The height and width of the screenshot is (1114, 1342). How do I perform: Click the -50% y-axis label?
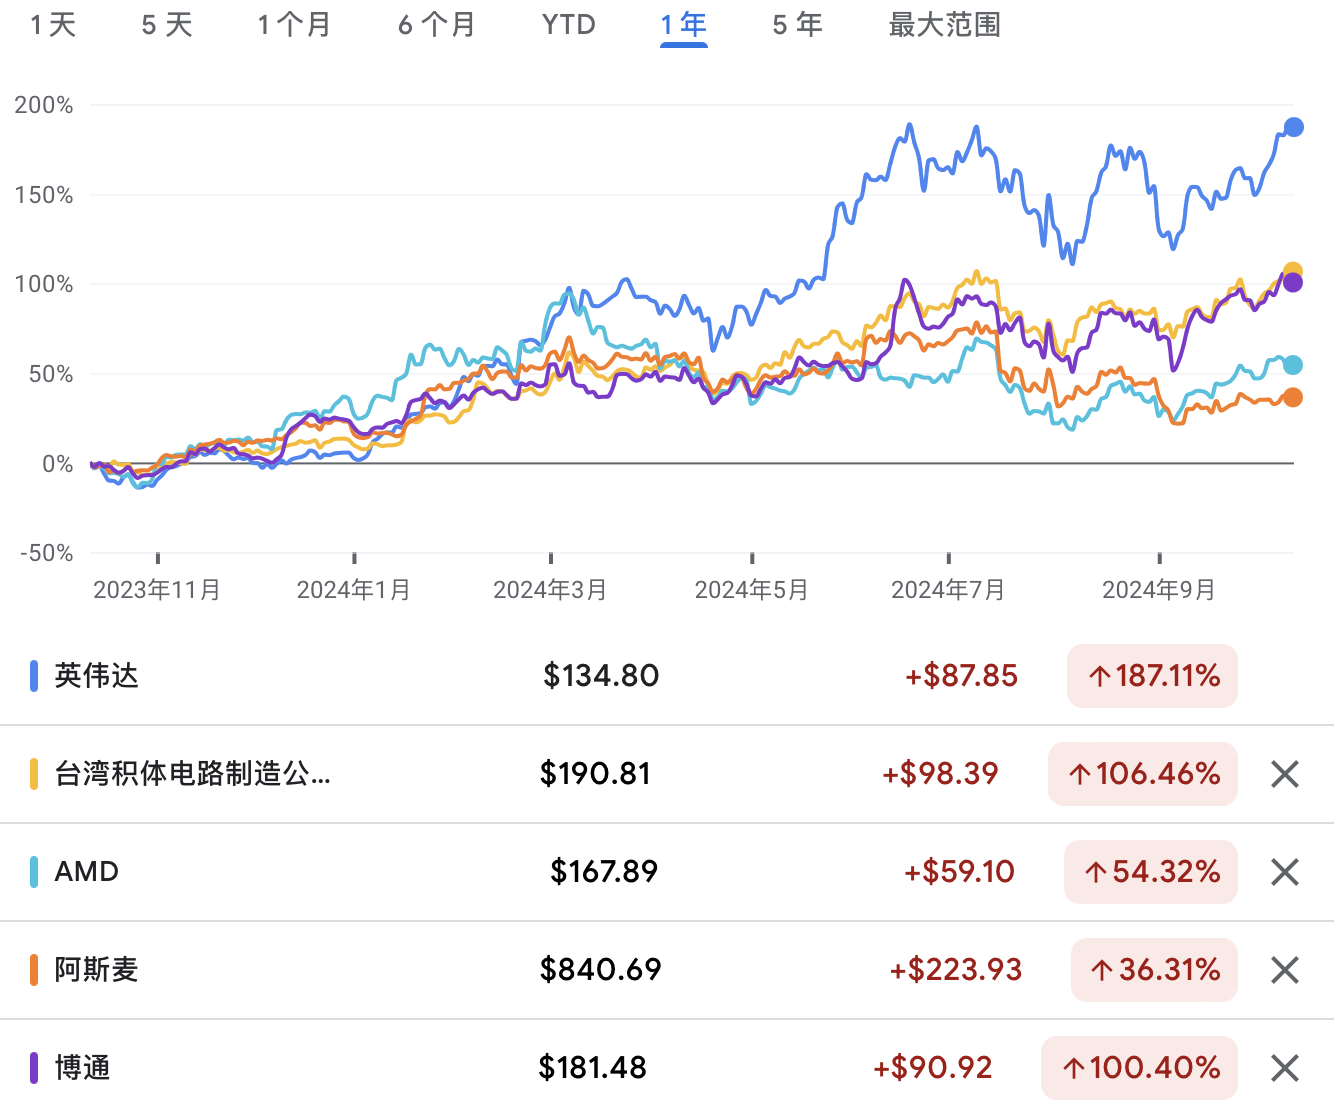pos(47,553)
